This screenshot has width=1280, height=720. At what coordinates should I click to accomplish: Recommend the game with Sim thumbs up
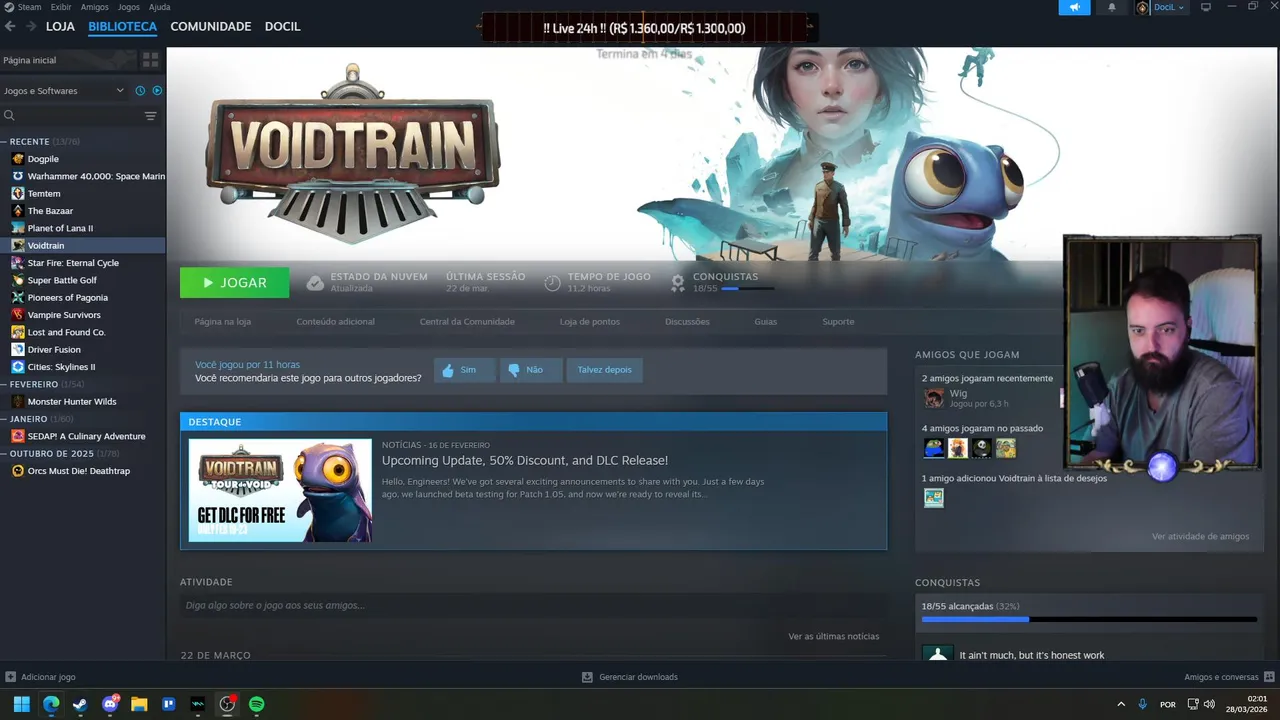click(465, 370)
